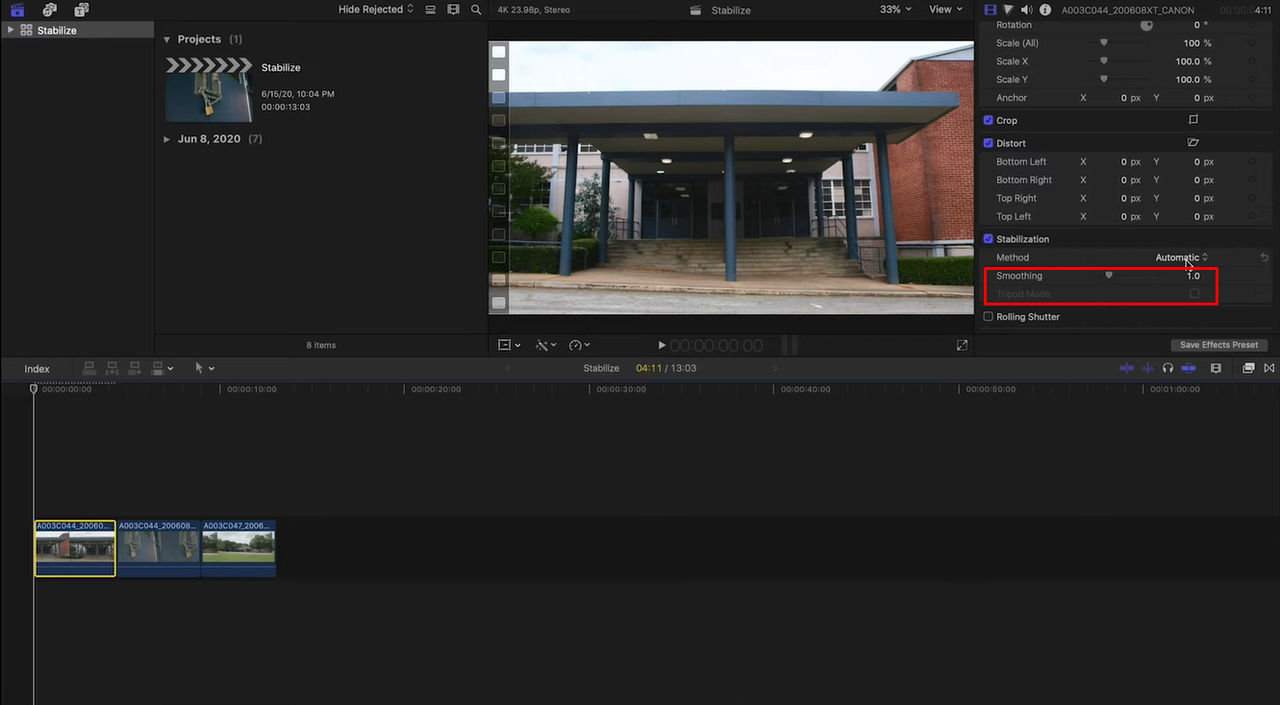Open the Titles and Generators sidebar

coord(82,10)
